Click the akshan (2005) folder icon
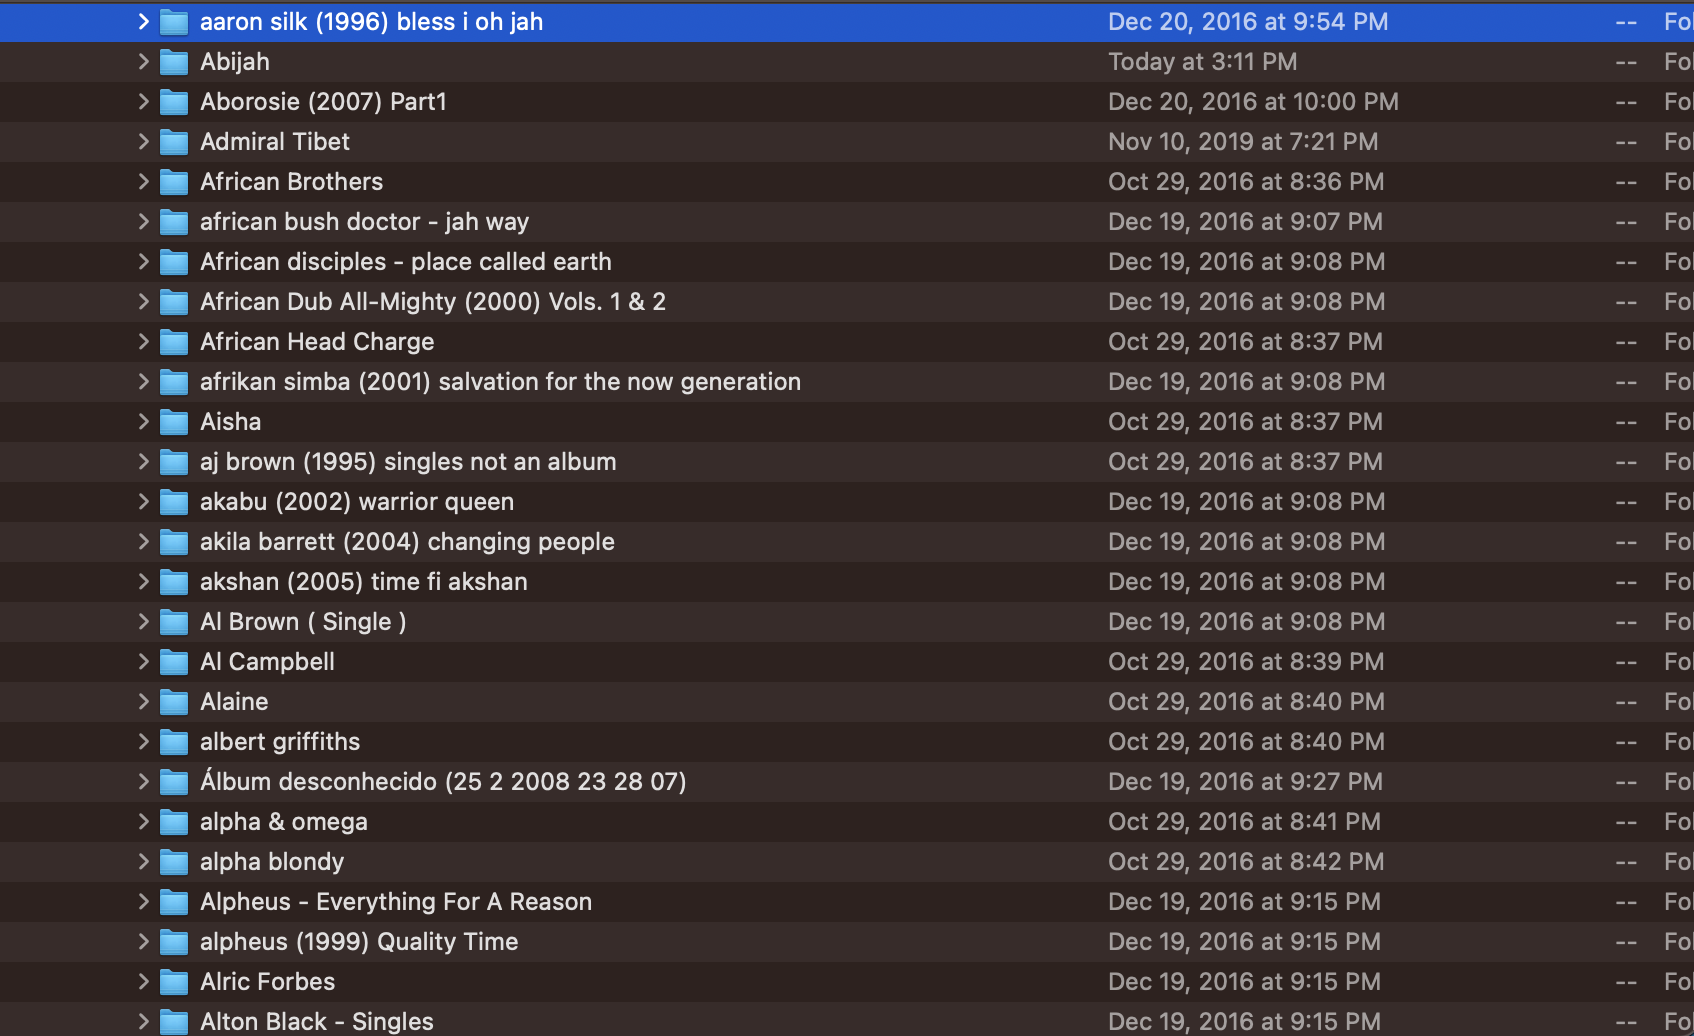Viewport: 1694px width, 1036px height. point(174,582)
